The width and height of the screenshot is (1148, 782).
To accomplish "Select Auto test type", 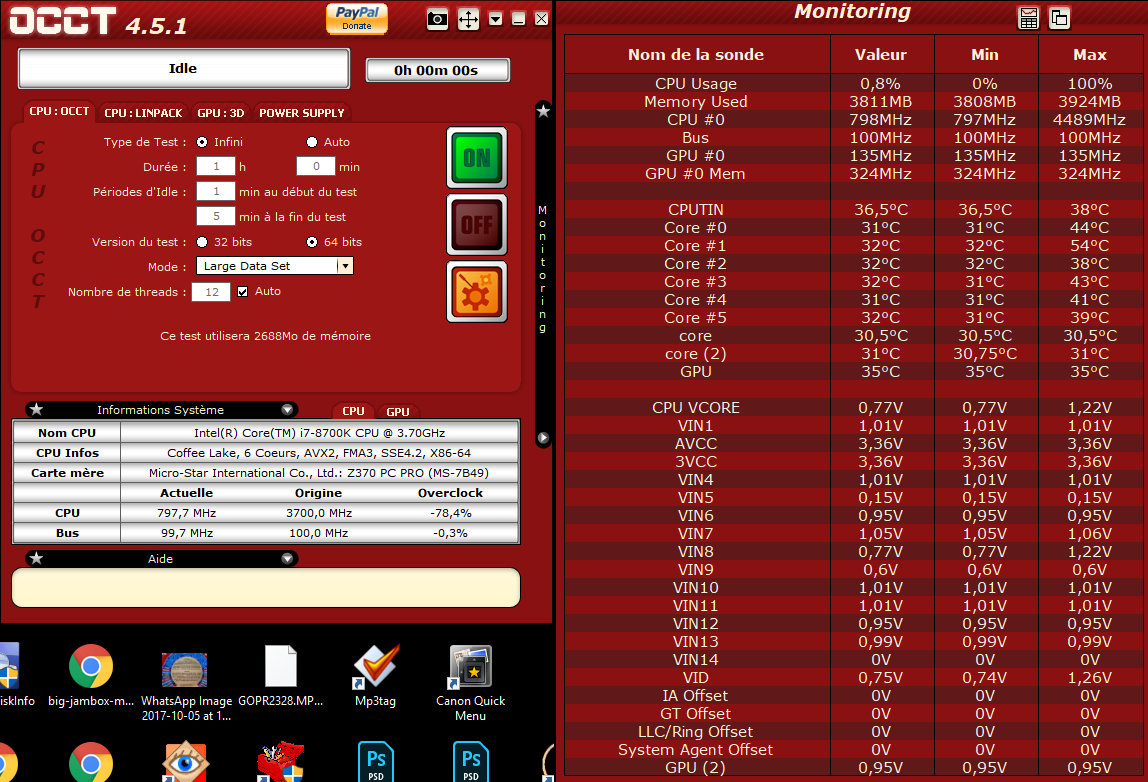I will 312,142.
